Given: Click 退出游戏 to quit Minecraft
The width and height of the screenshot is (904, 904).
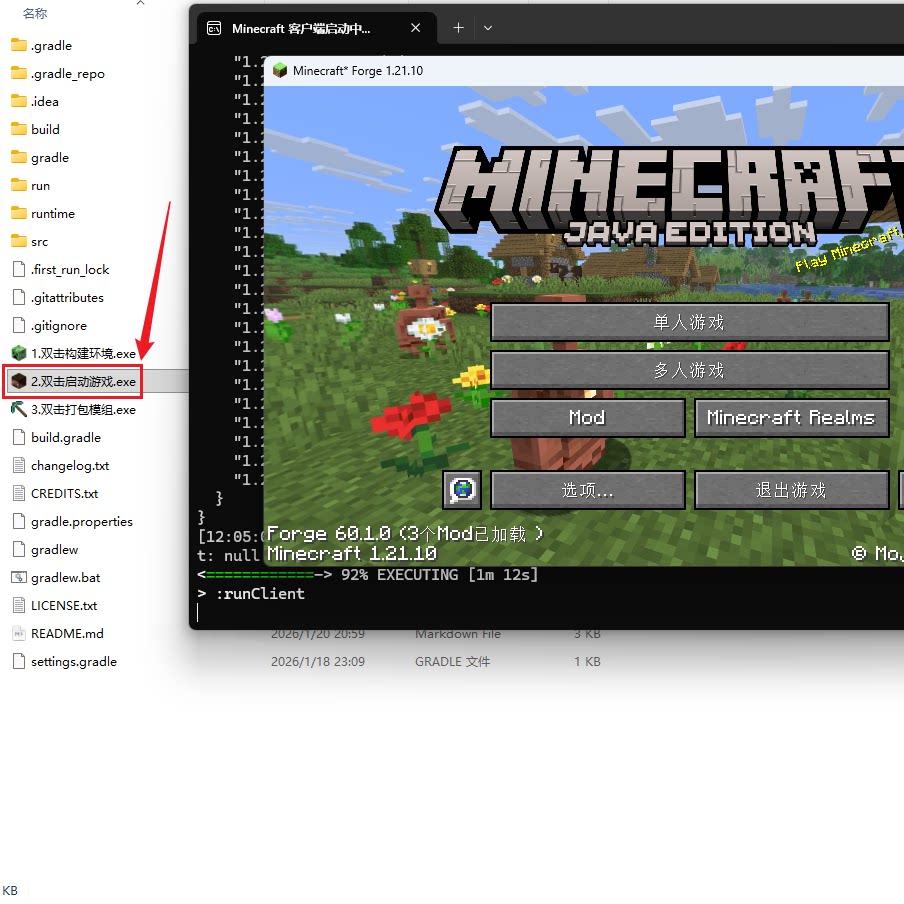Looking at the screenshot, I should 791,490.
